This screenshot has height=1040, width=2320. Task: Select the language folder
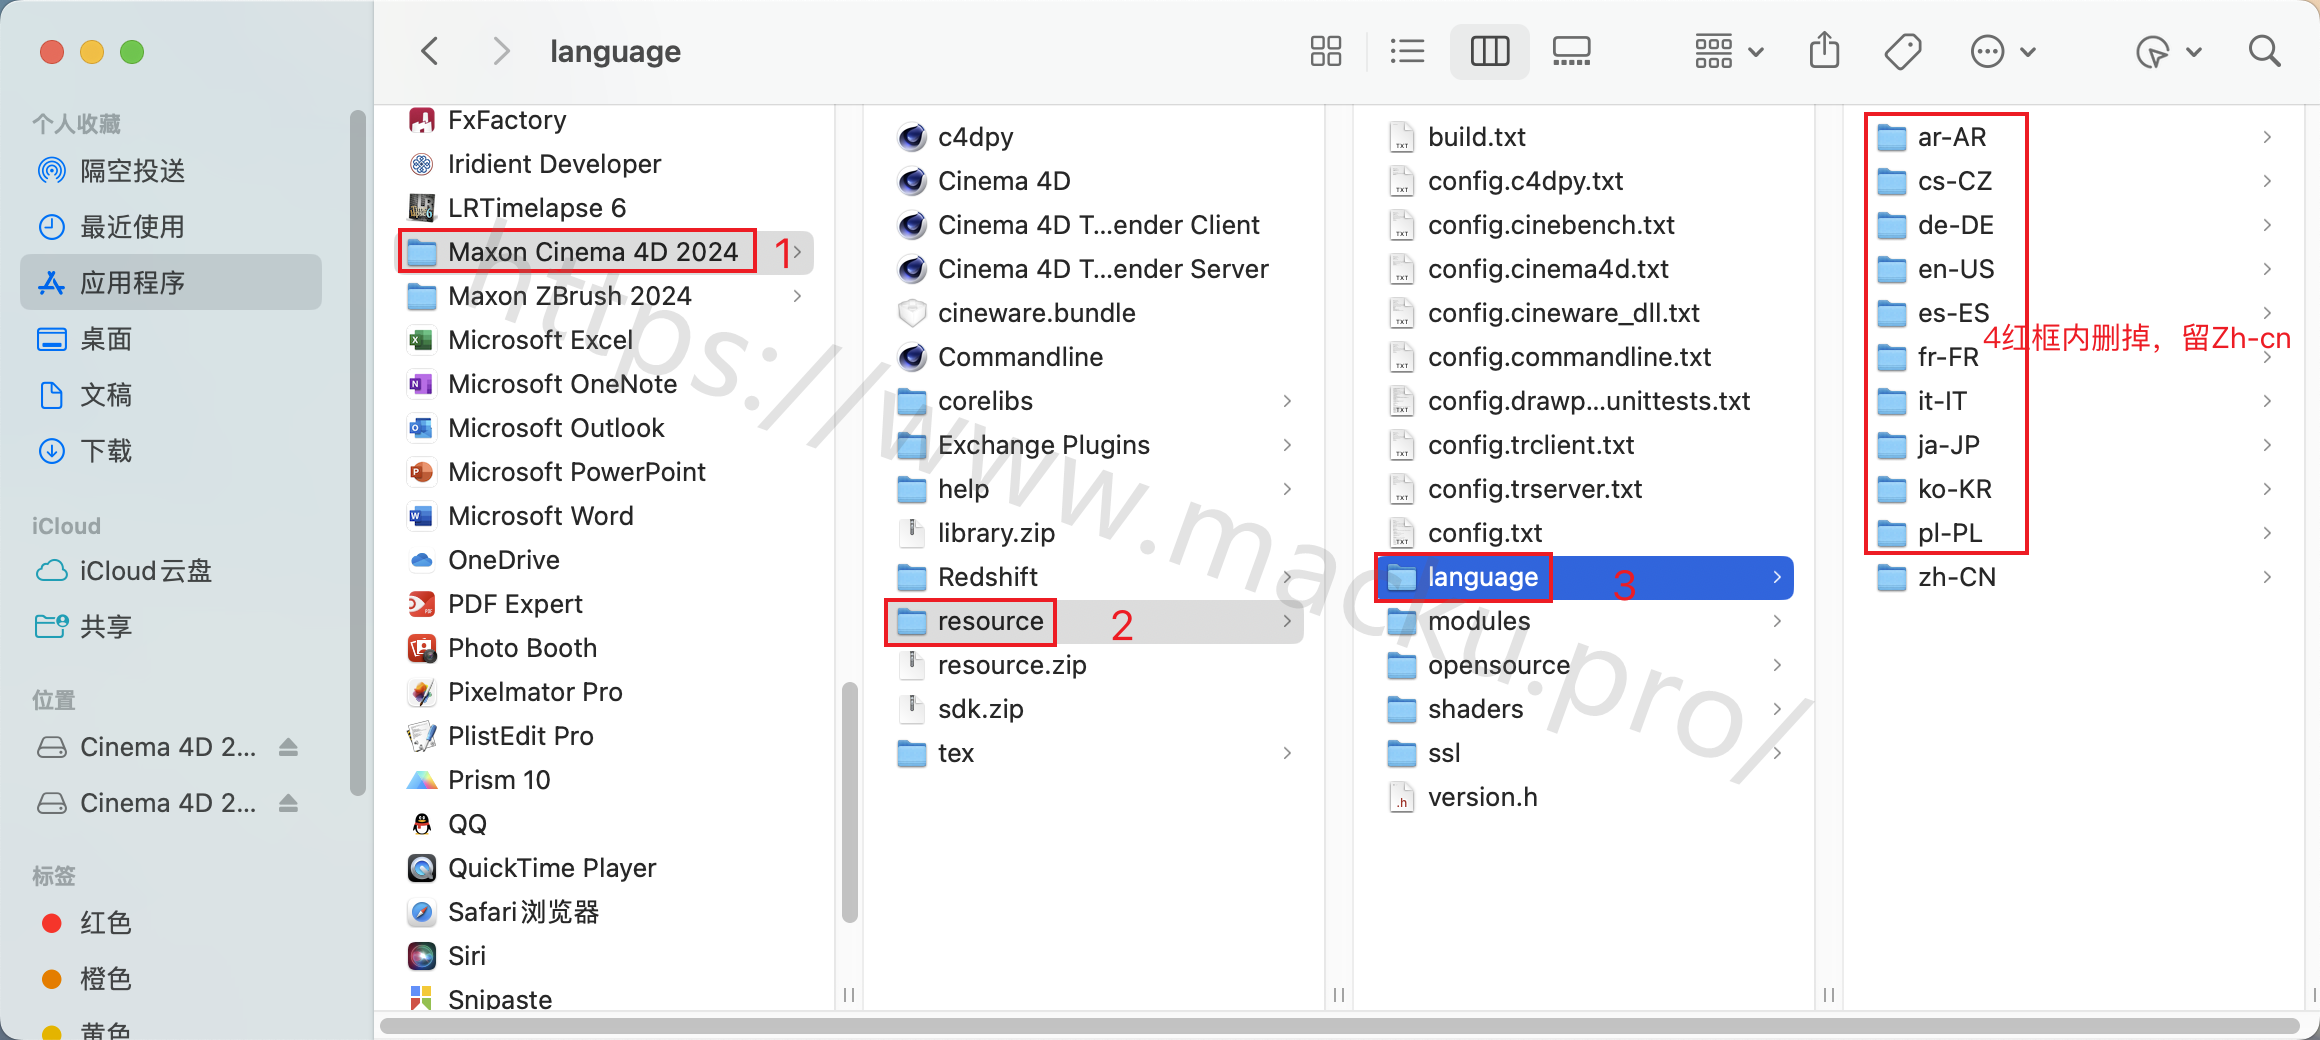tap(1585, 577)
